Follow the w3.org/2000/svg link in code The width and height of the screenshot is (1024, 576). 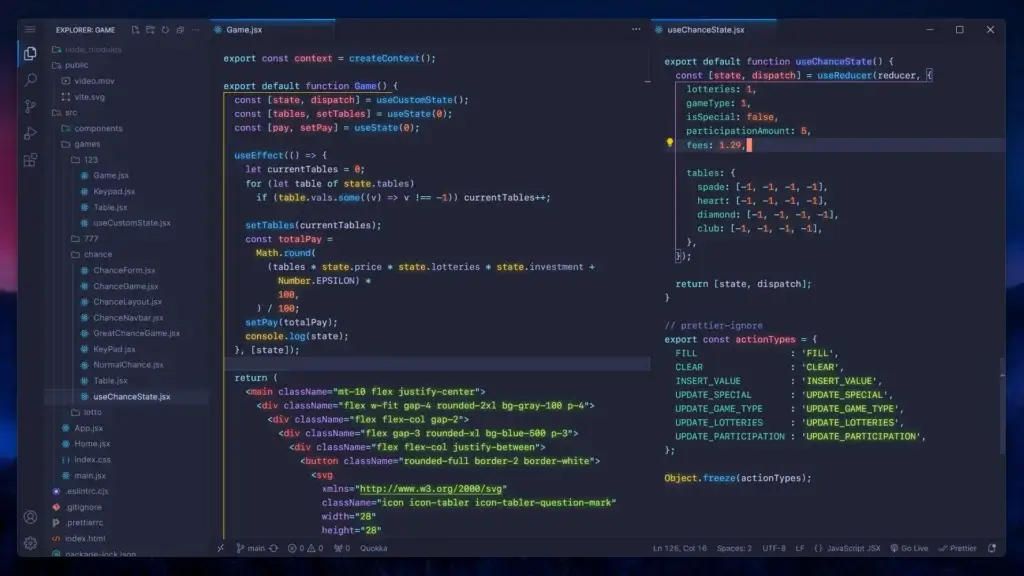point(431,489)
